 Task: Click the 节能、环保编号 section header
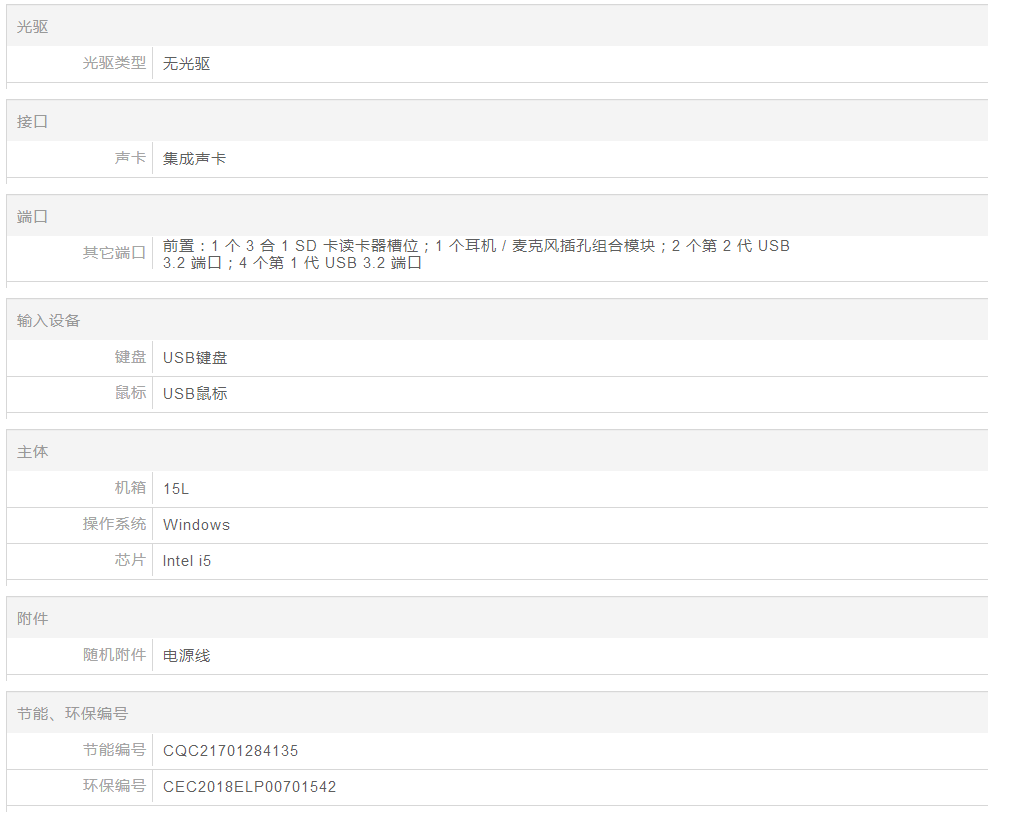point(73,714)
